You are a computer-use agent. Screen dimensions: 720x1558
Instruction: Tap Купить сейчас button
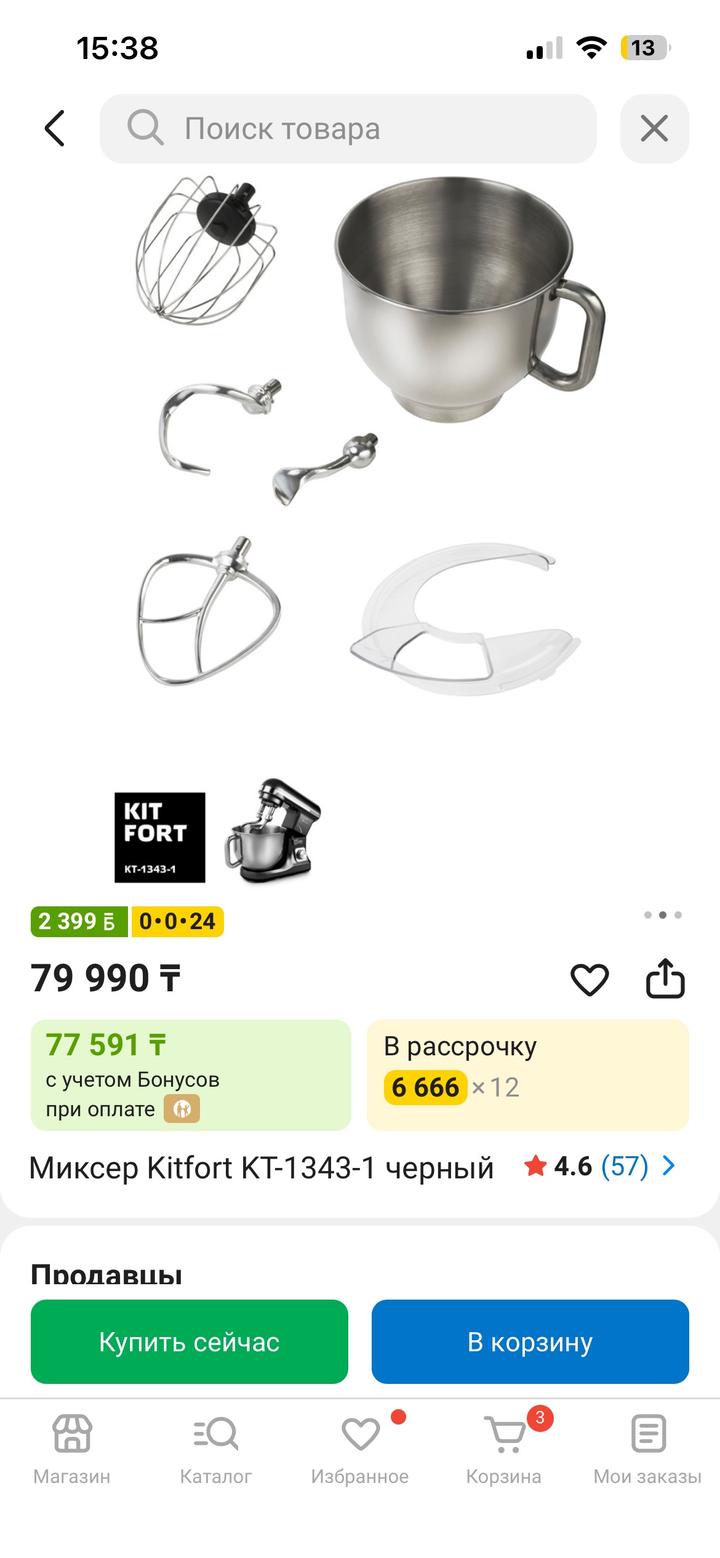point(189,1341)
